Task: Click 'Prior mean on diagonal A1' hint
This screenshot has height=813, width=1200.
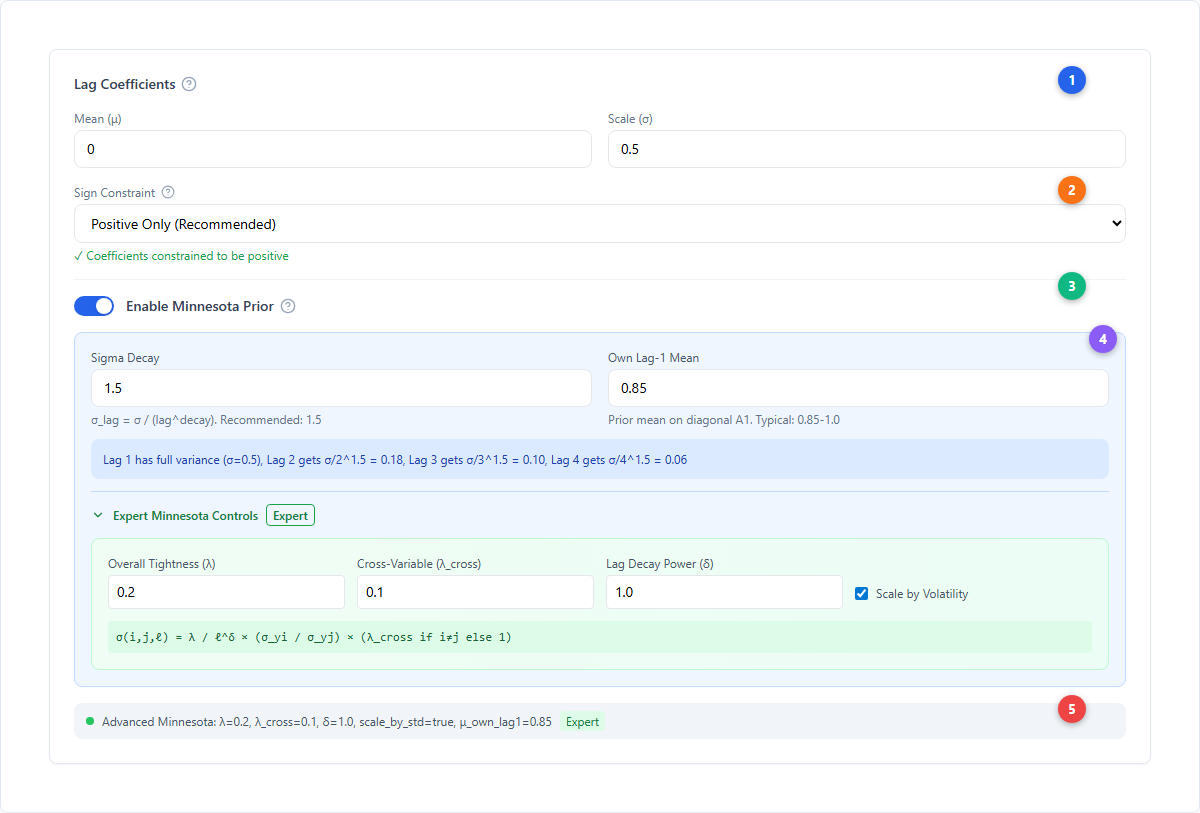Action: (724, 420)
